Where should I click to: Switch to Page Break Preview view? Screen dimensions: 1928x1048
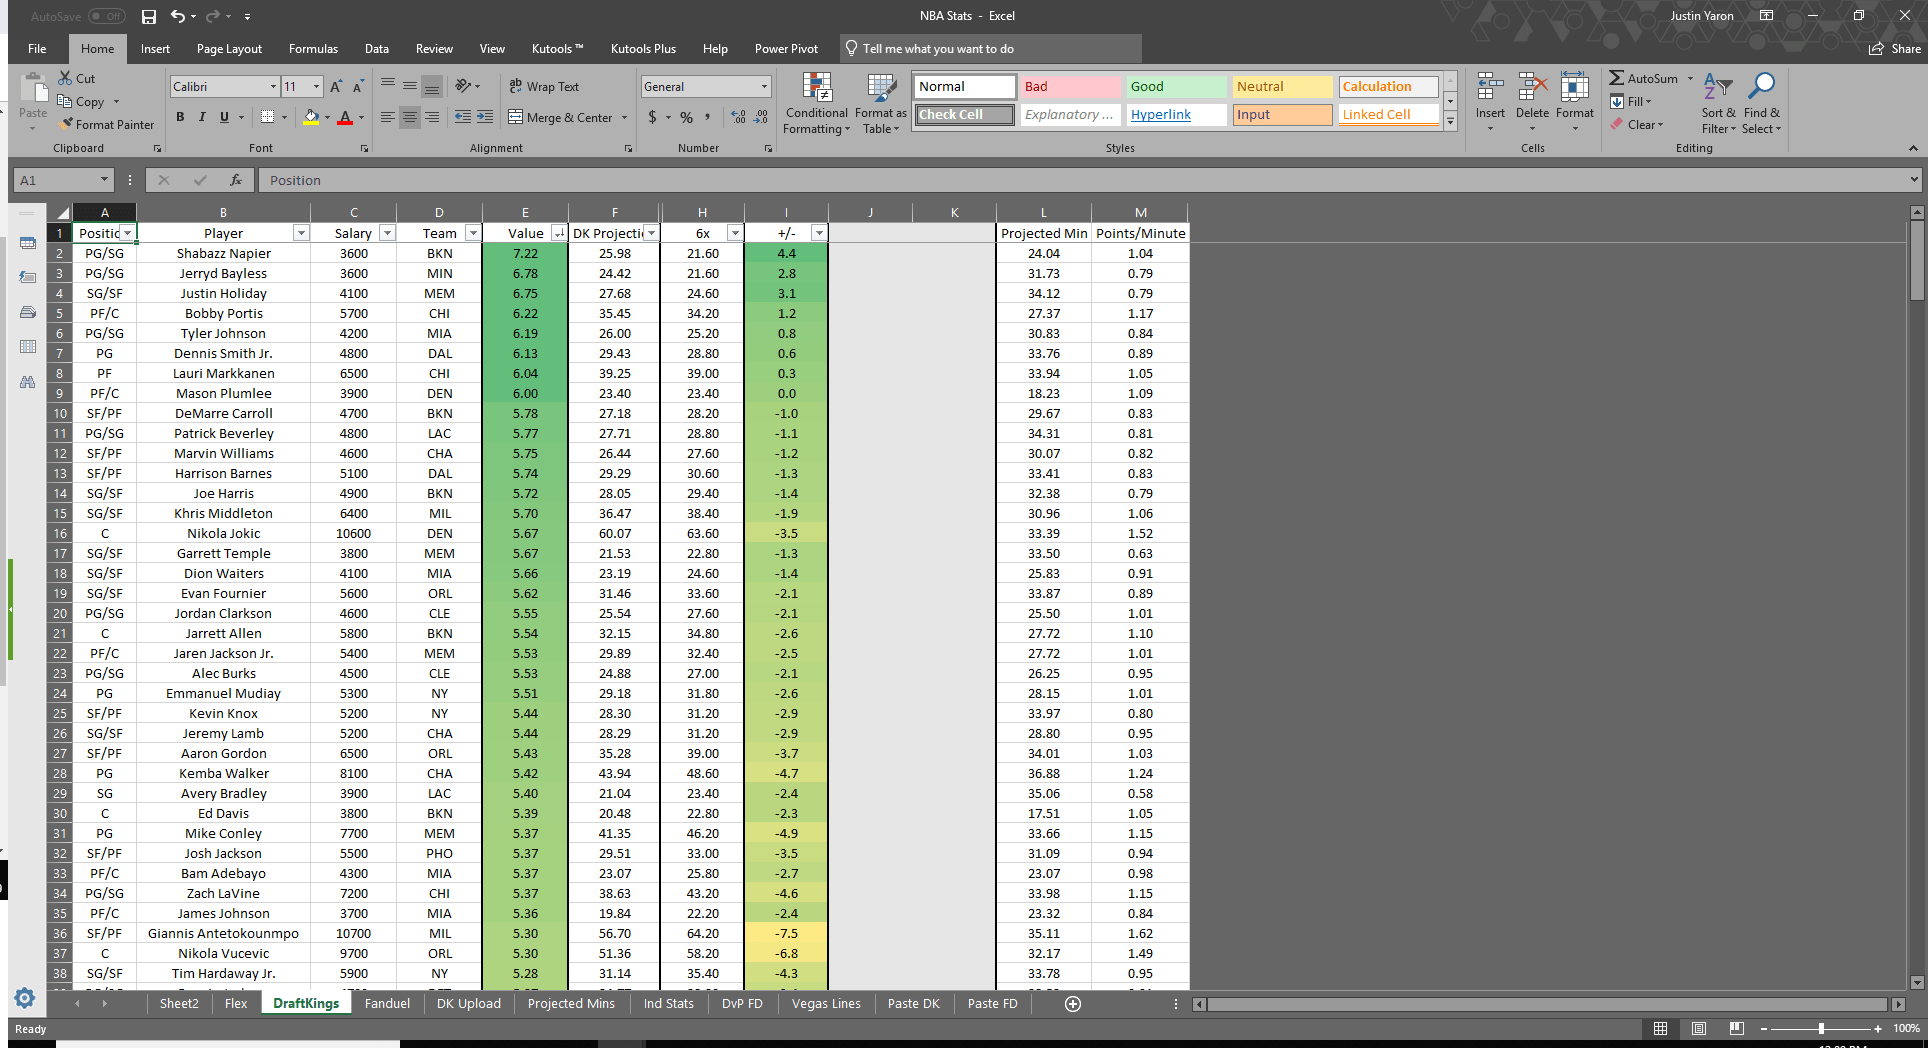(x=1737, y=1028)
